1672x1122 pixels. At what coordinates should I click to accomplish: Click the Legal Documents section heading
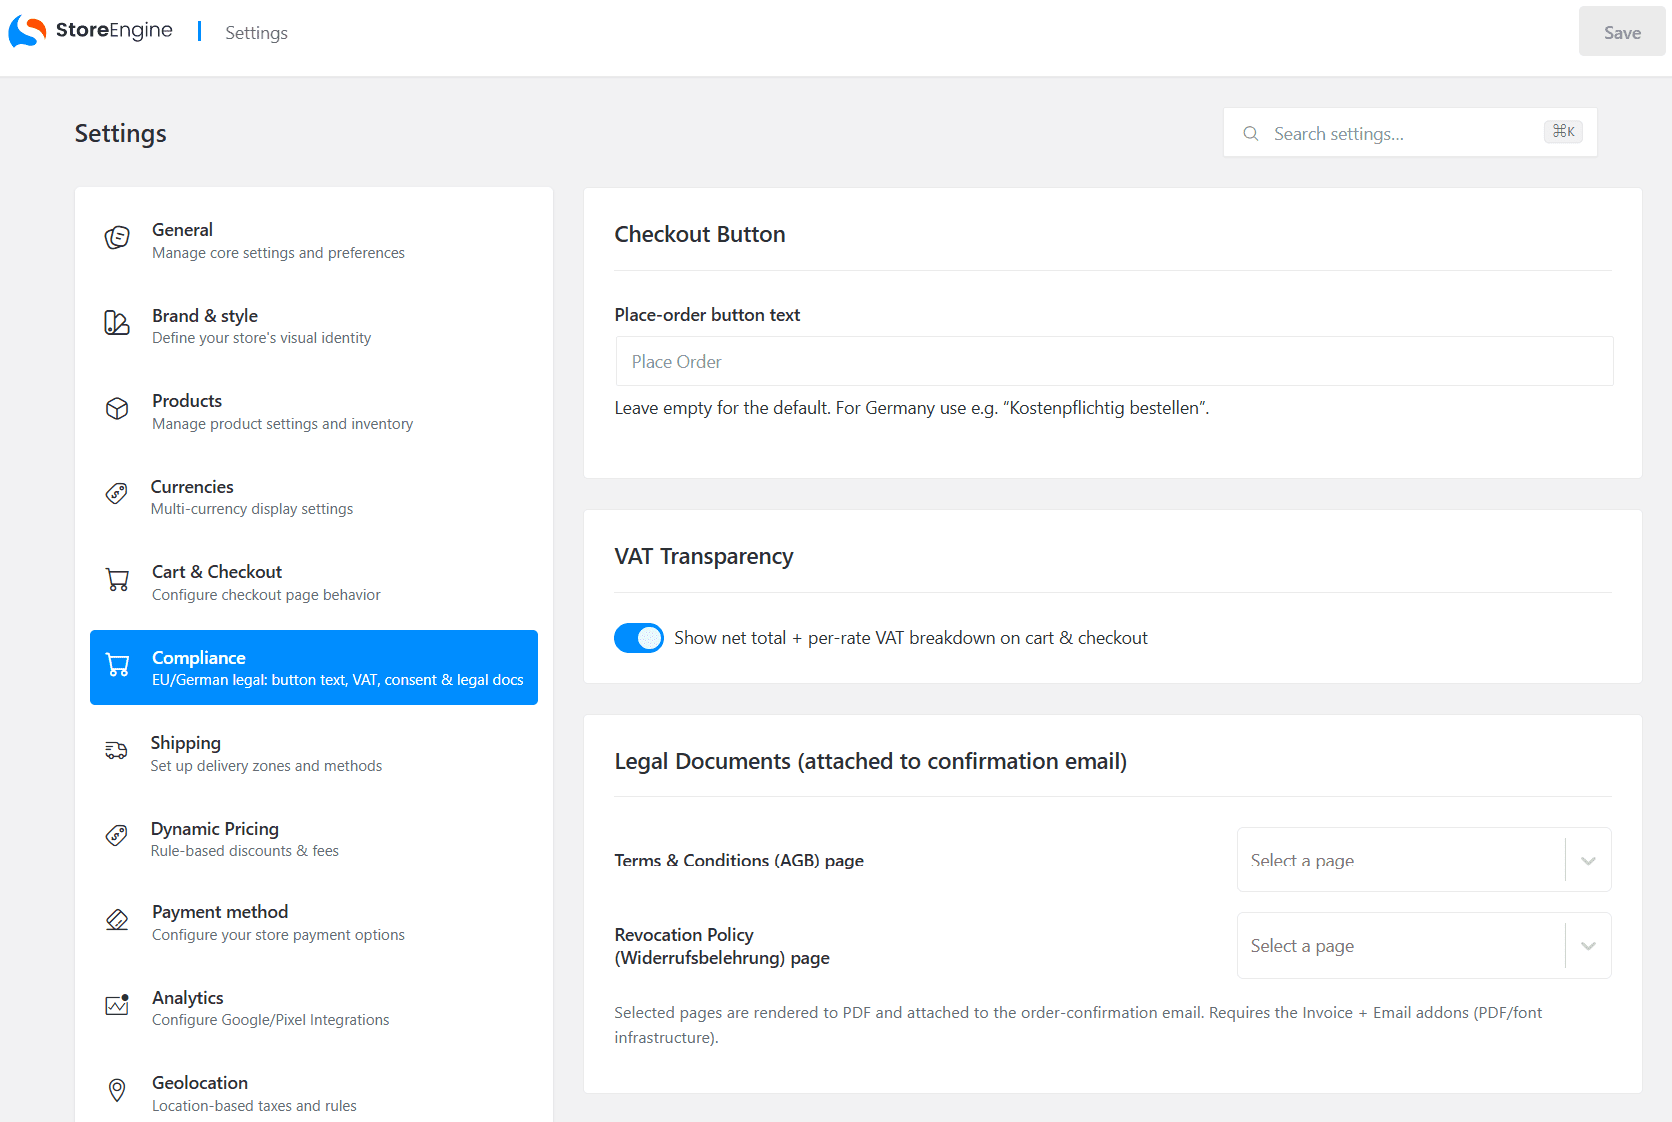tap(871, 761)
